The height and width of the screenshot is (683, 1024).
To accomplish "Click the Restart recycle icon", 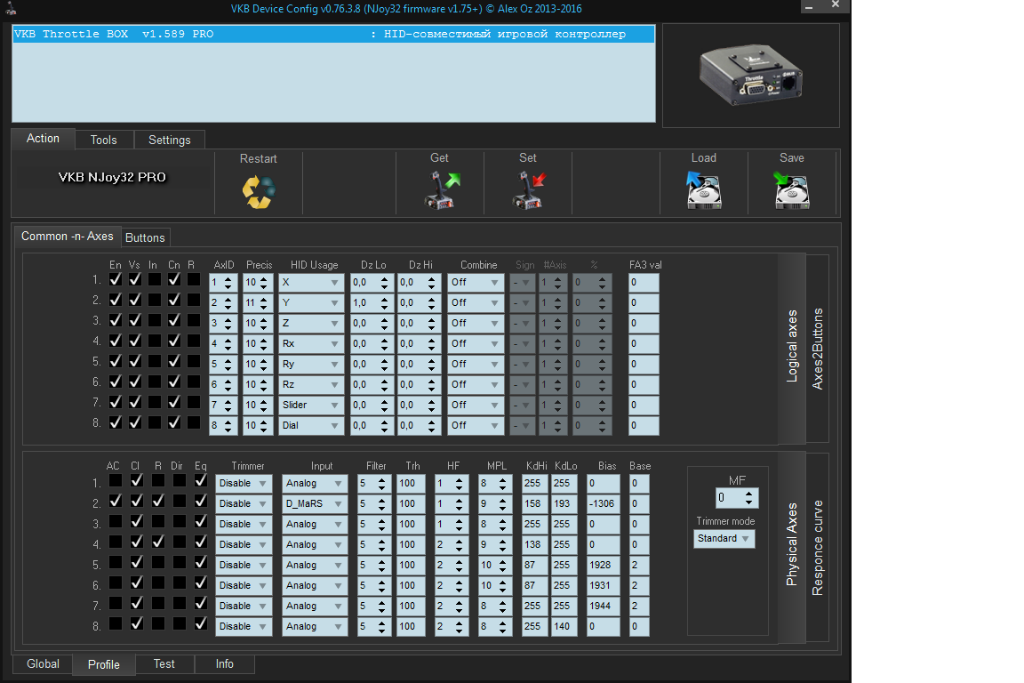I will tap(259, 192).
